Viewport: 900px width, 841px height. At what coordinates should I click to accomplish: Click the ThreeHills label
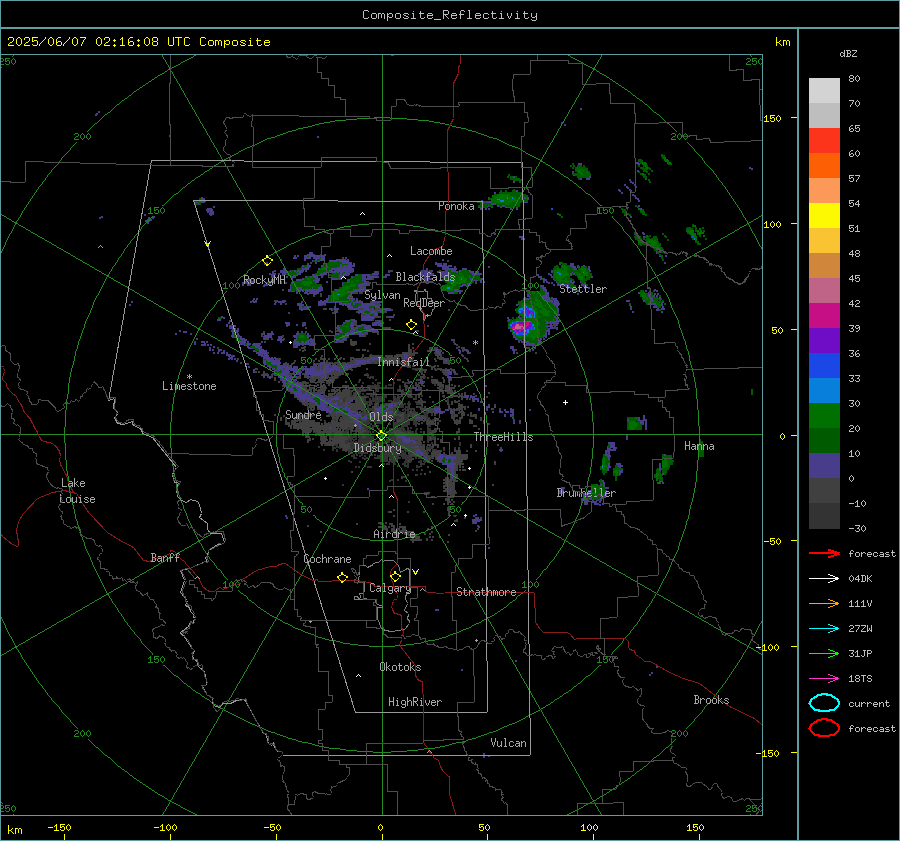503,437
